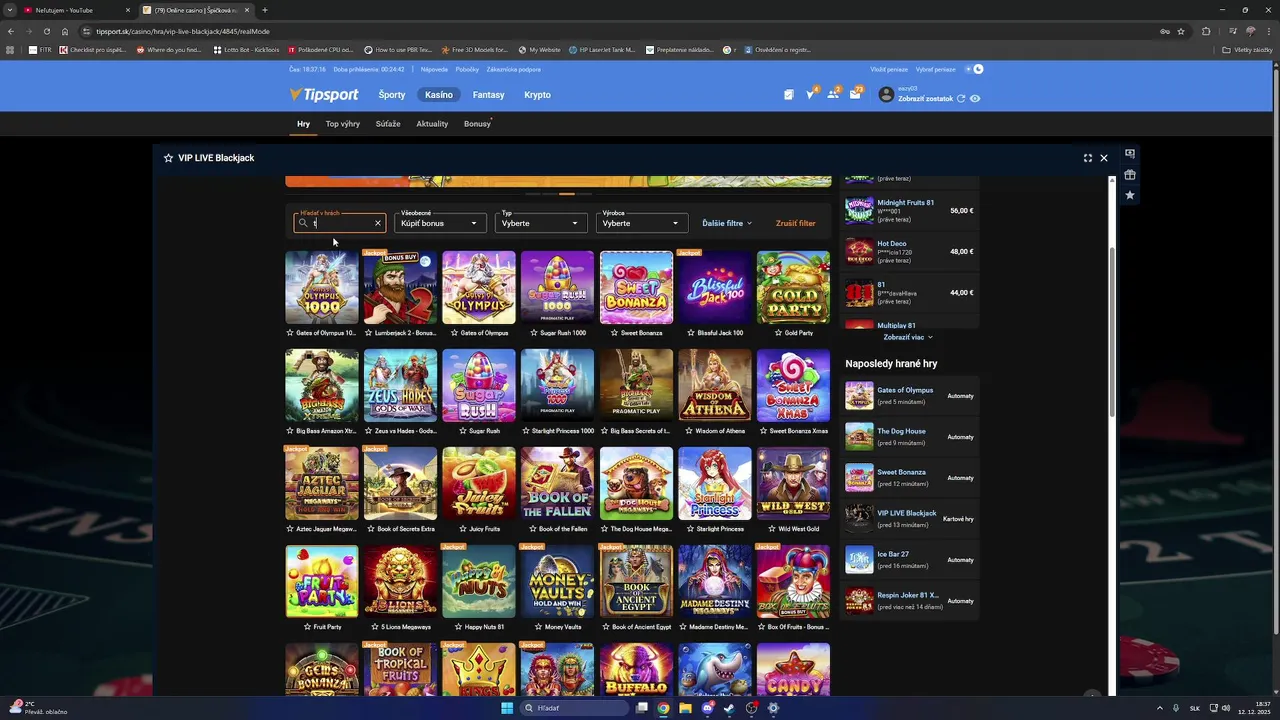Open Krypto in the main navigation
Screen dimensions: 1280x720
pyautogui.click(x=537, y=95)
